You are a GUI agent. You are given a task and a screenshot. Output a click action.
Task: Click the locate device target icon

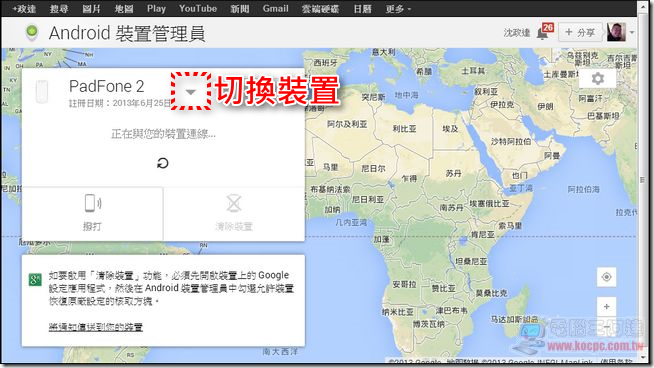pyautogui.click(x=606, y=277)
